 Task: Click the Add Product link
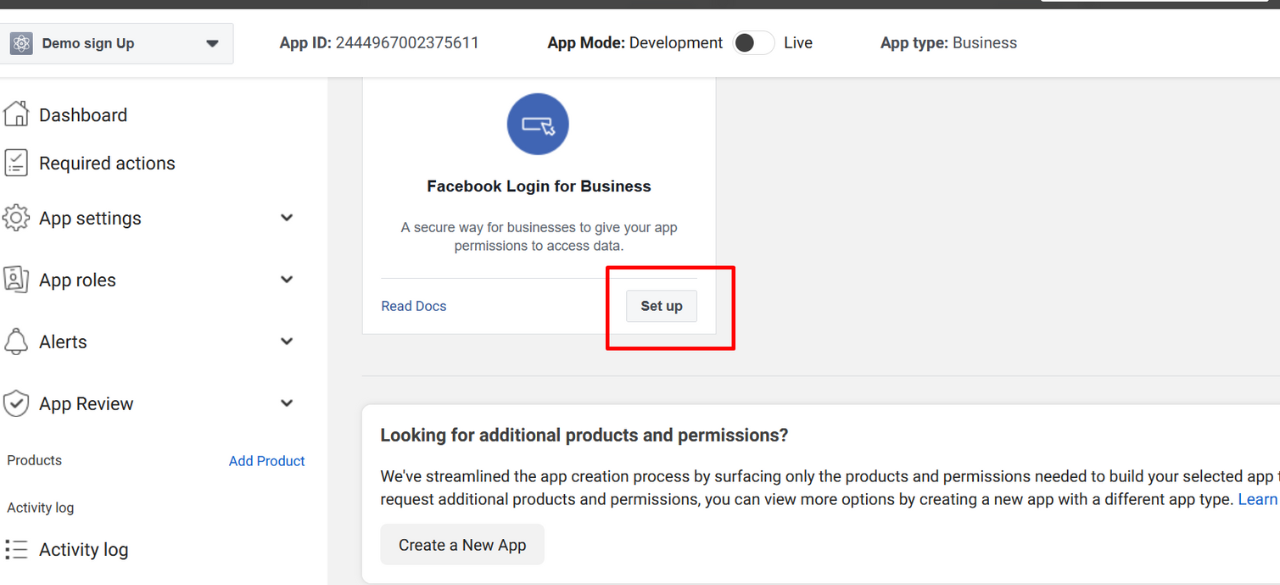pyautogui.click(x=267, y=461)
